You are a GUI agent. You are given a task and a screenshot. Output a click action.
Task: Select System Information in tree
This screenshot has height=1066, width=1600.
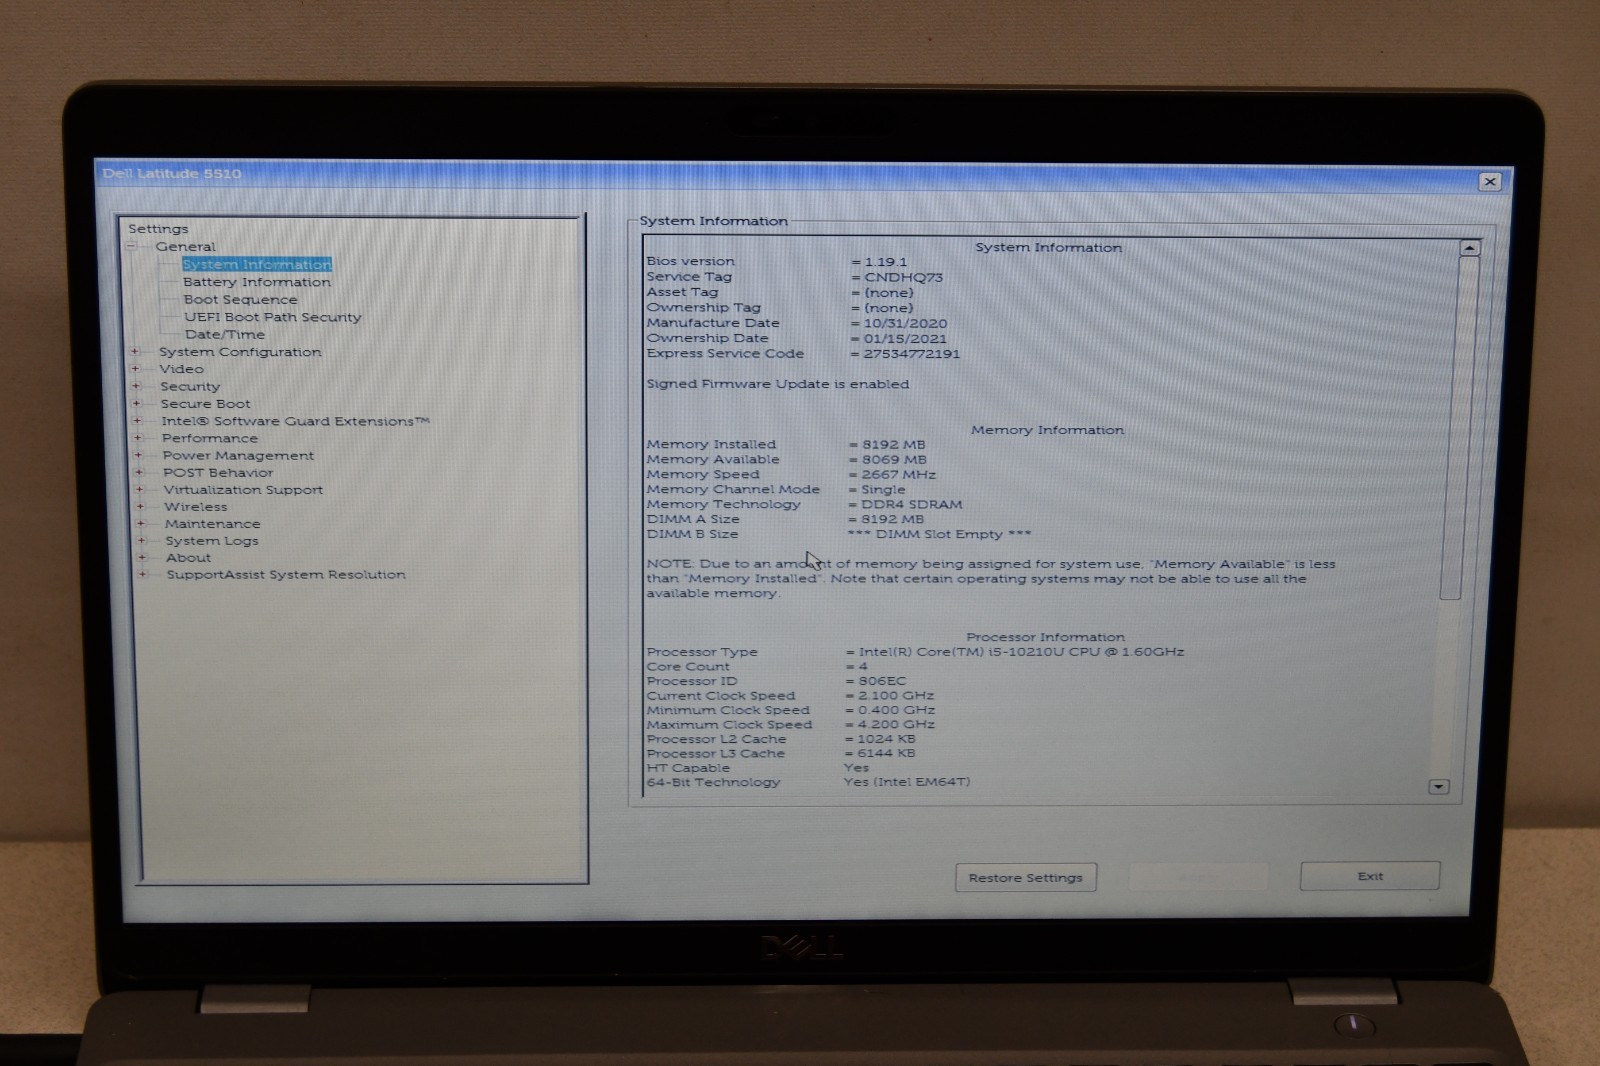(x=257, y=264)
